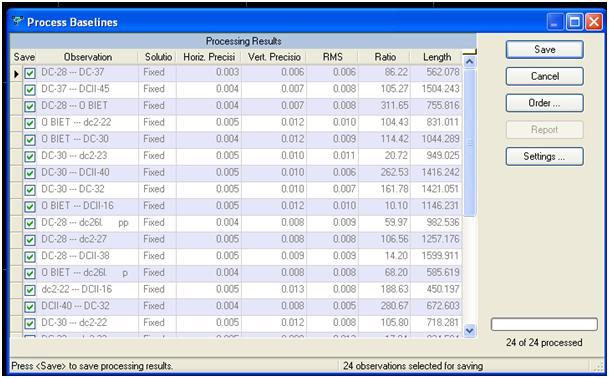
Task: Toggle the save checkbox for DC-37 --- DCII-45
Action: (30, 90)
